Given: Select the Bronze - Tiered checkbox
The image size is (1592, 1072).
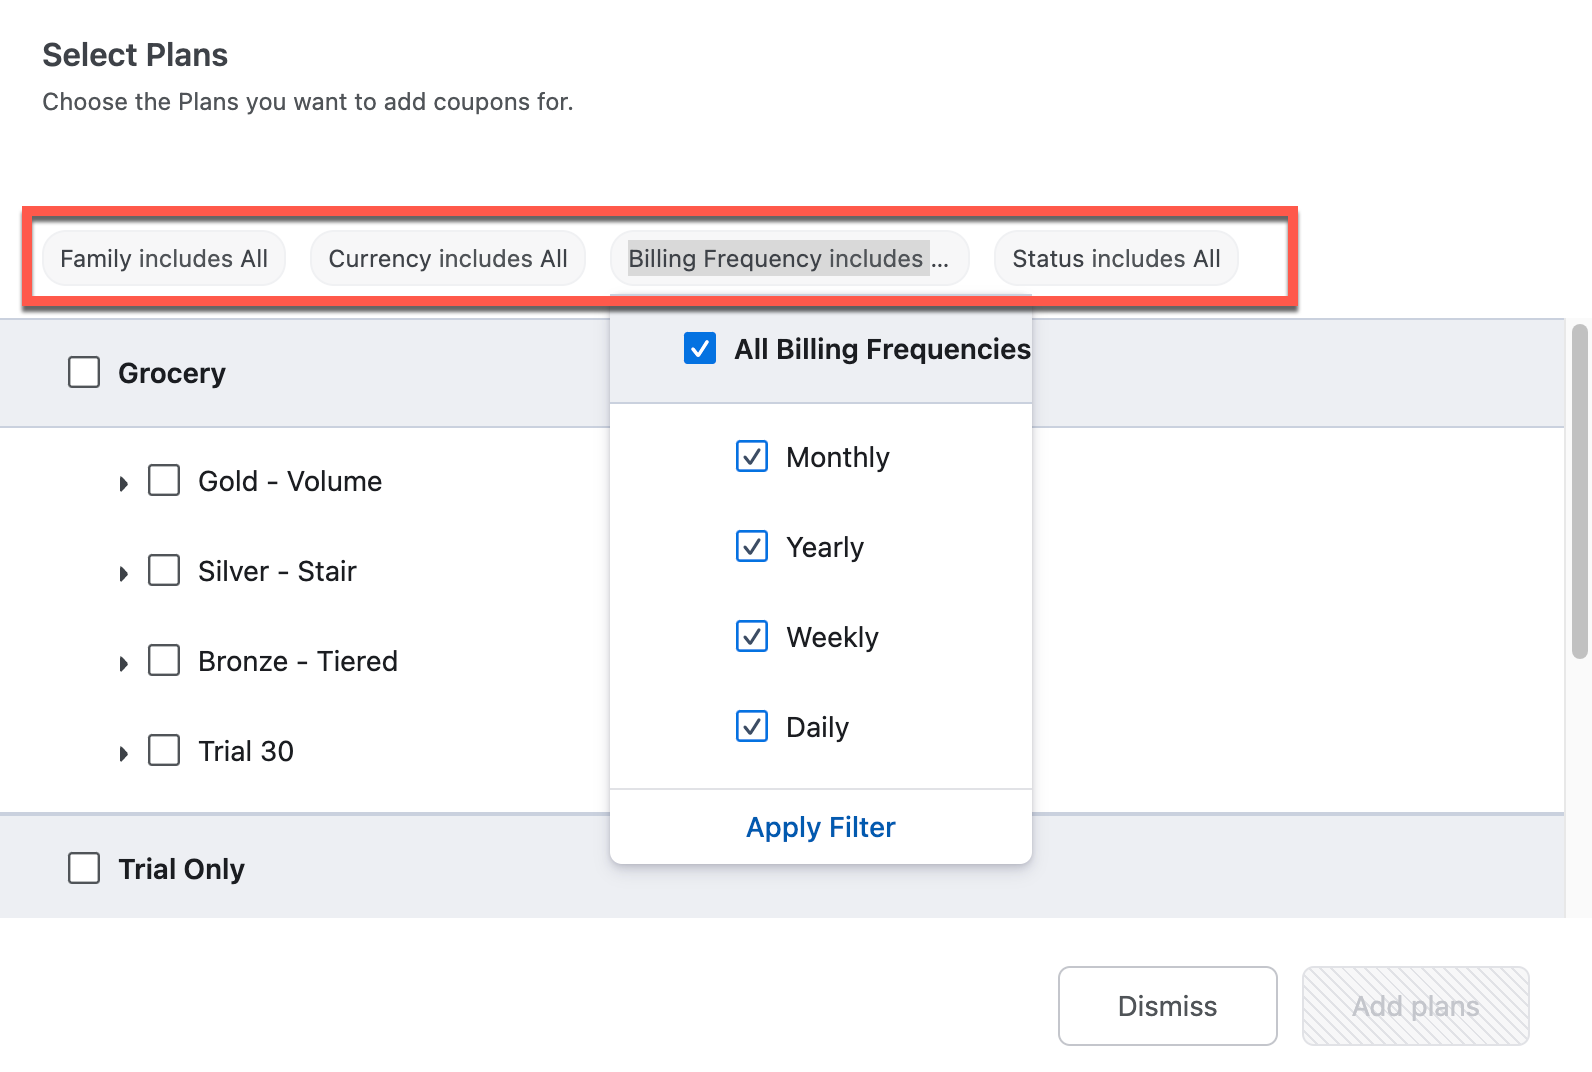Looking at the screenshot, I should pyautogui.click(x=164, y=661).
